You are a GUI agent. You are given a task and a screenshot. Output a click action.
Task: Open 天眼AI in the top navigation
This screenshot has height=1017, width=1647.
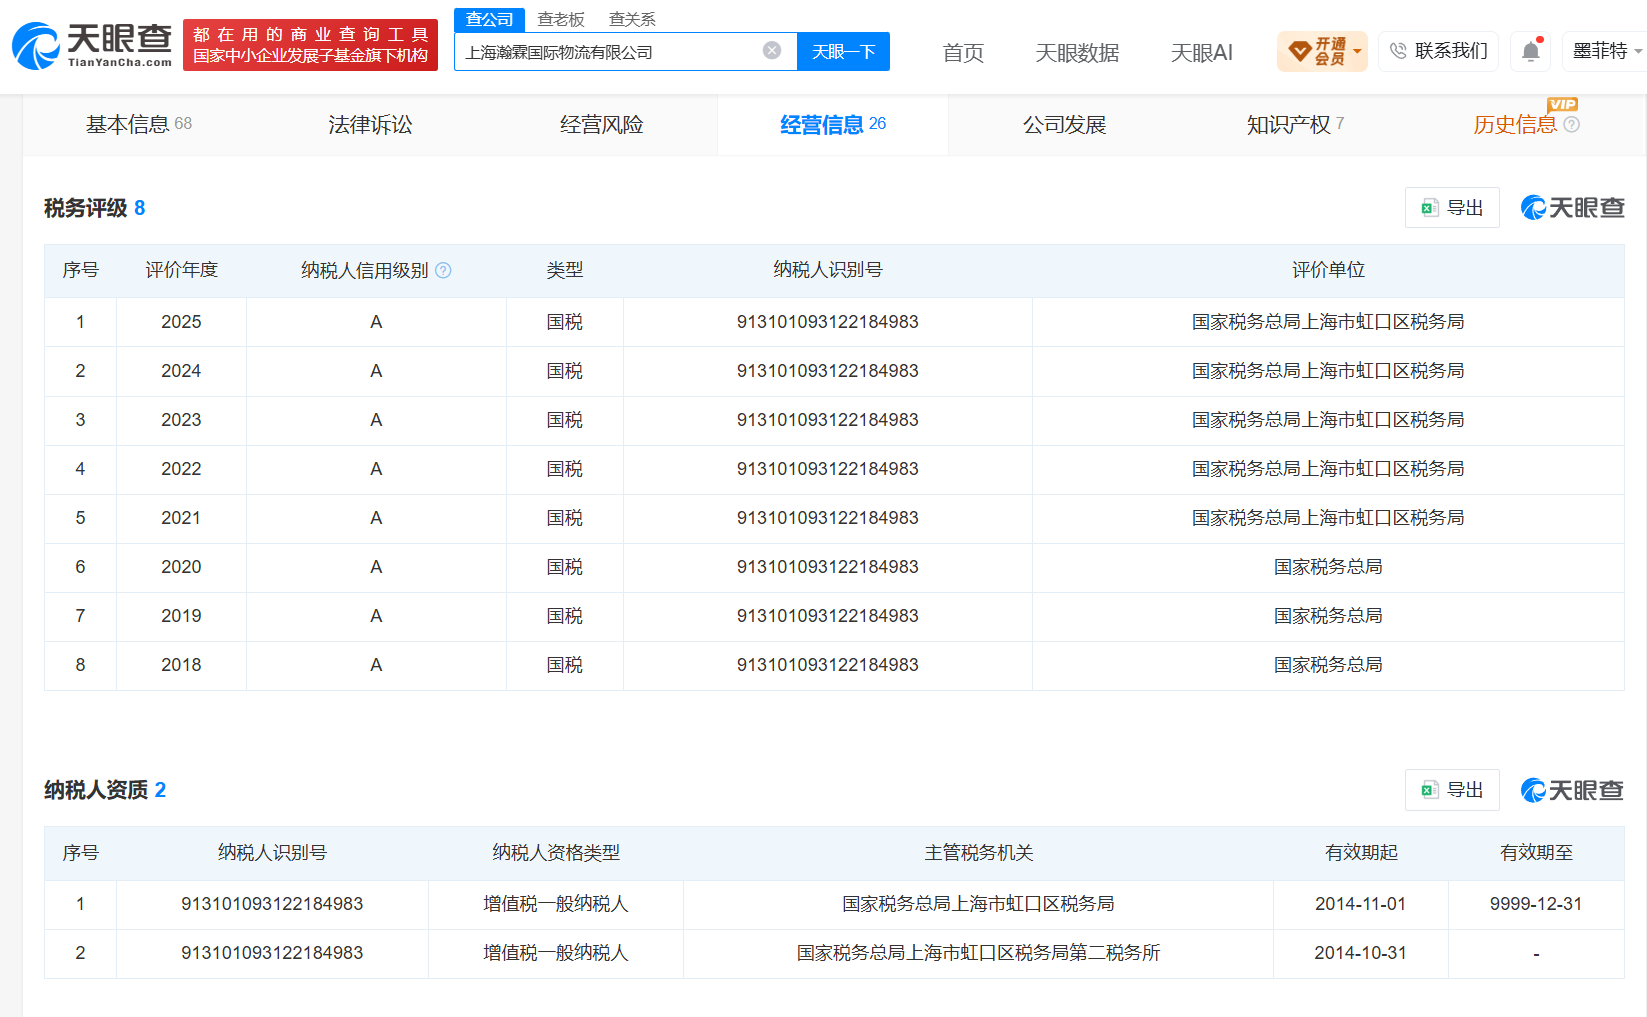pos(1202,53)
